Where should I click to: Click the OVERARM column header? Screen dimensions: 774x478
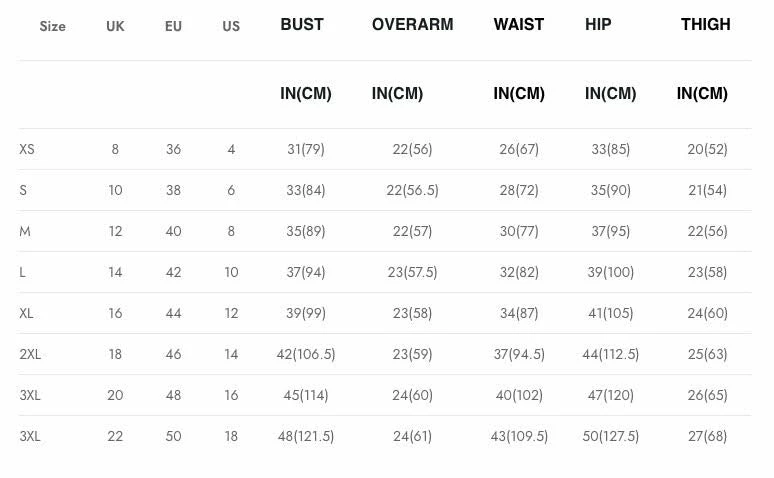coord(412,25)
